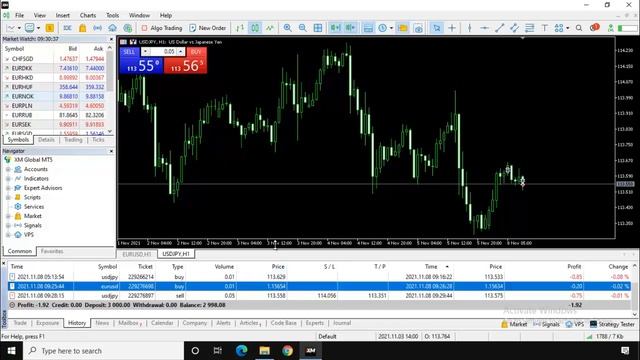This screenshot has height=360, width=640.
Task: Close the Navigator panel
Action: pyautogui.click(x=111, y=151)
